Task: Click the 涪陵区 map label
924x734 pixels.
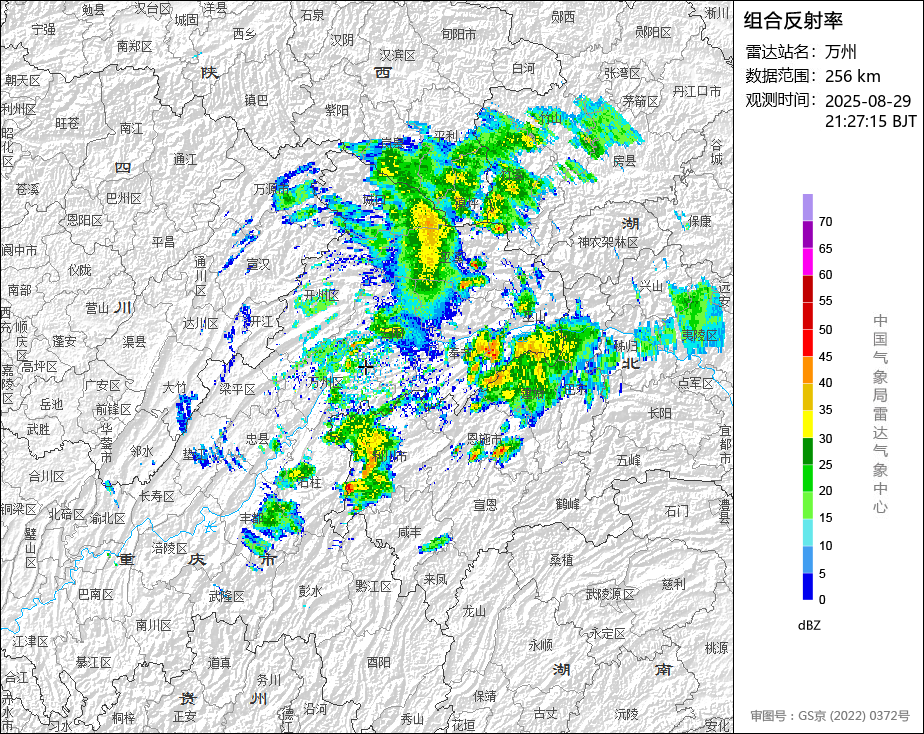Action: [x=170, y=548]
